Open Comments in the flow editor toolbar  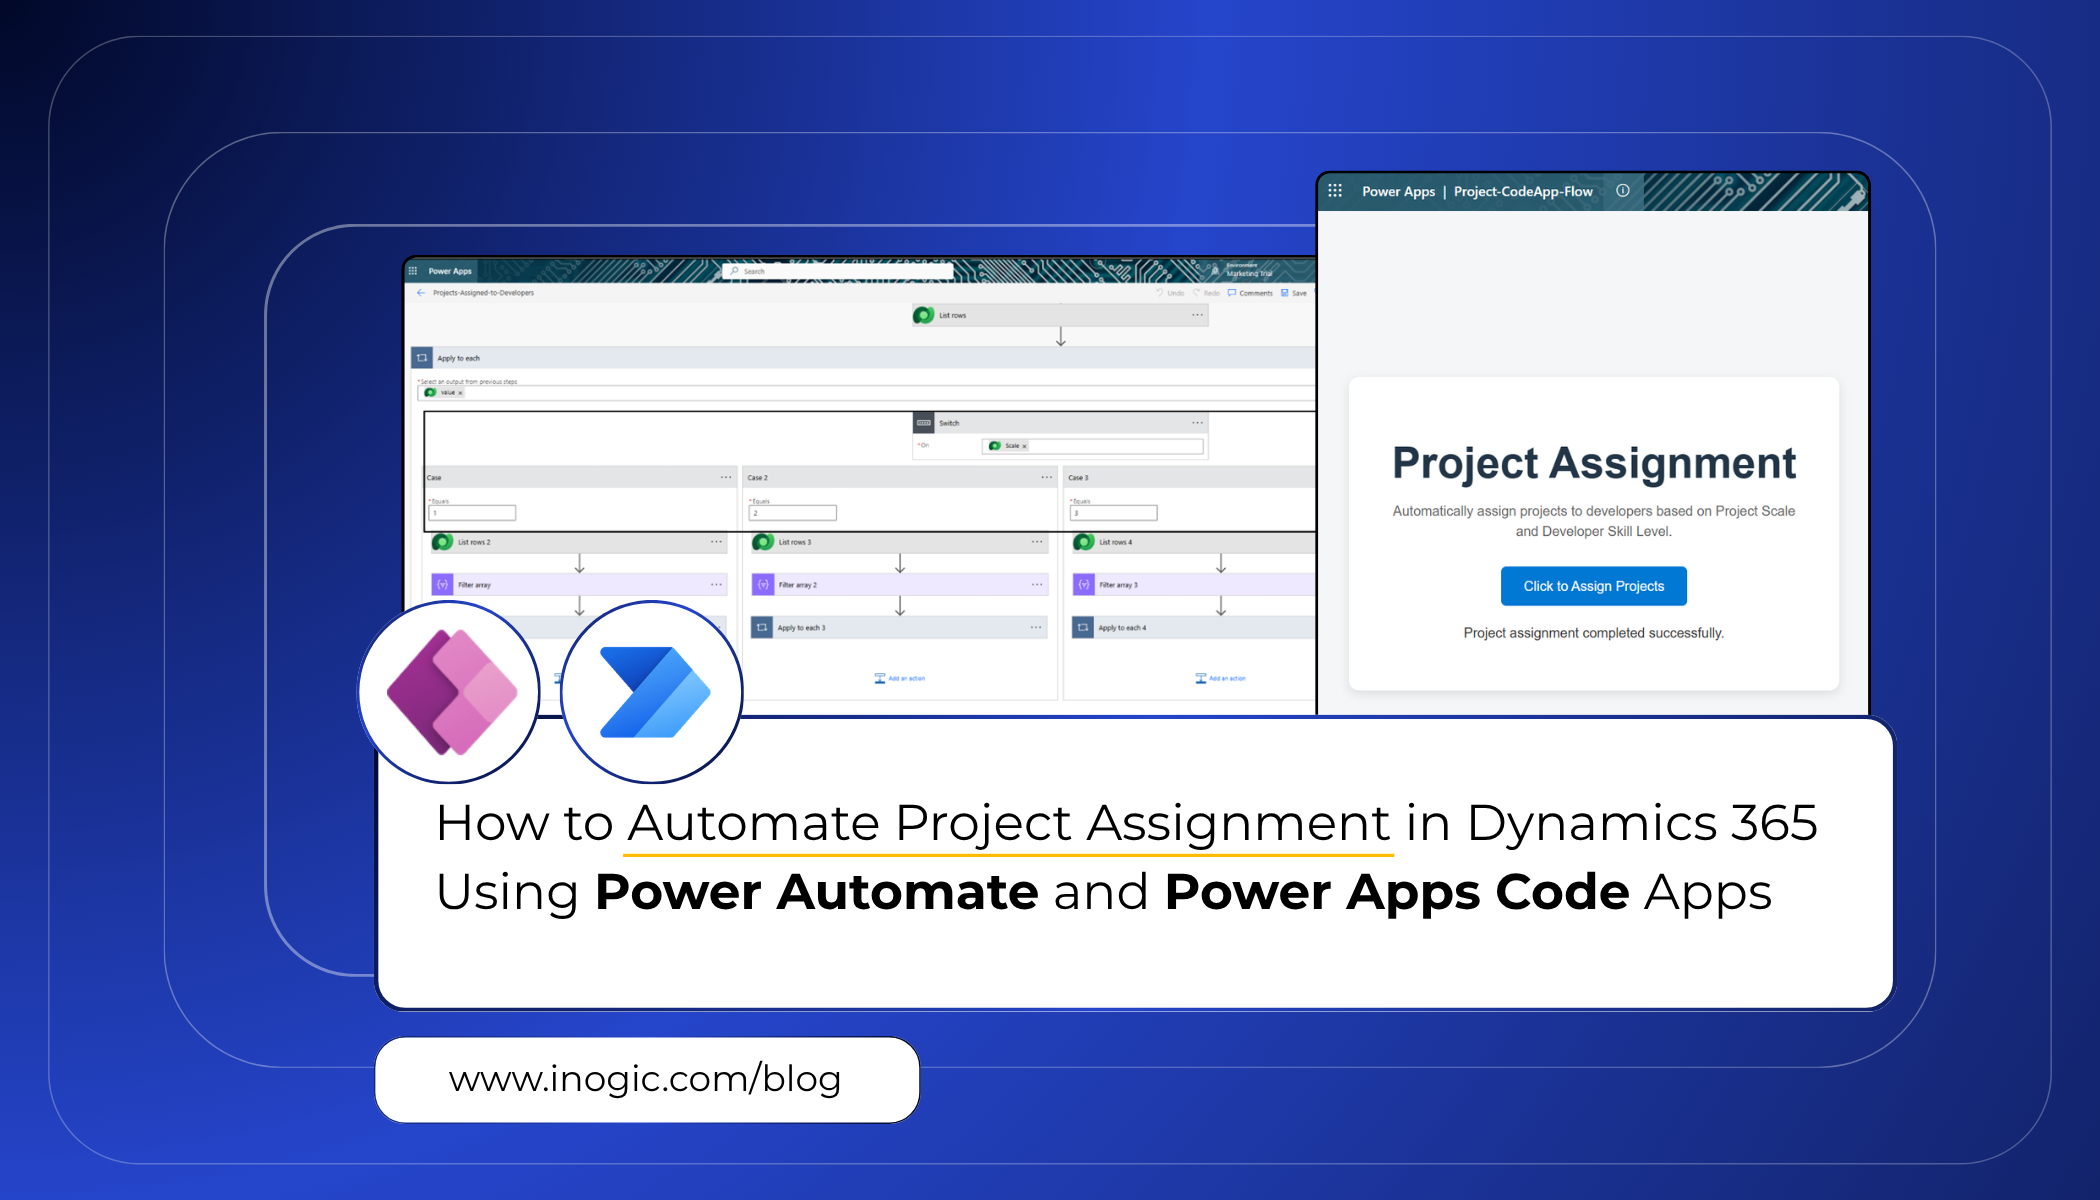coord(1251,293)
